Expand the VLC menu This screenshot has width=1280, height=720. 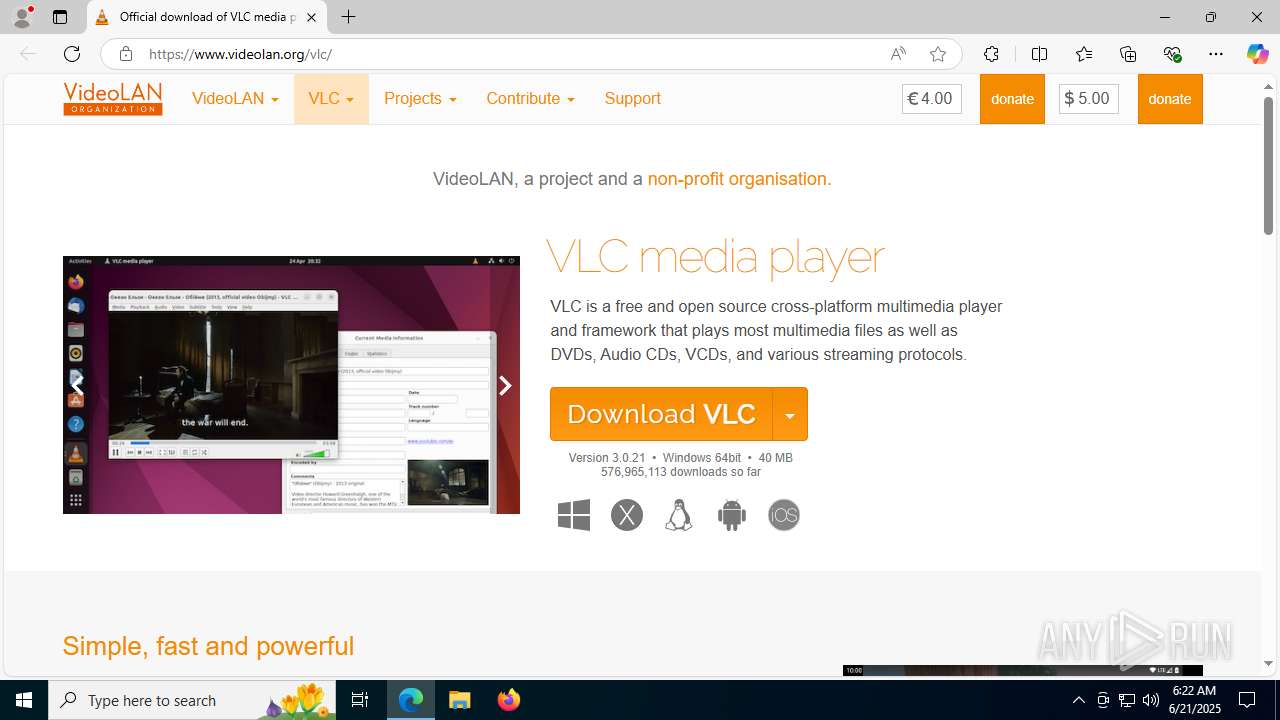(x=331, y=99)
